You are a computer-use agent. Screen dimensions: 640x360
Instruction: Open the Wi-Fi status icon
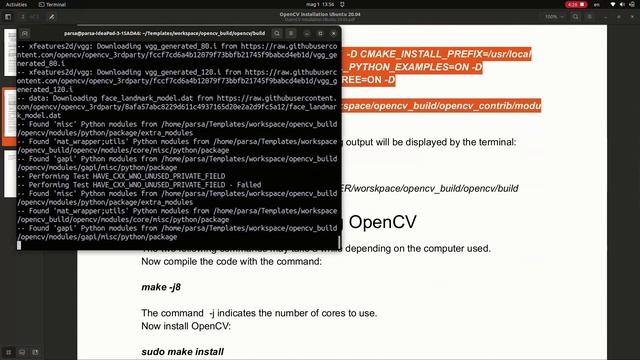[613, 4]
